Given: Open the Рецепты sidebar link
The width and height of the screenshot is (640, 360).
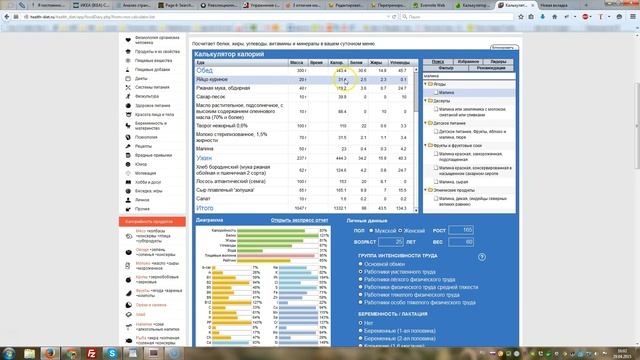Looking at the screenshot, I should (x=143, y=146).
